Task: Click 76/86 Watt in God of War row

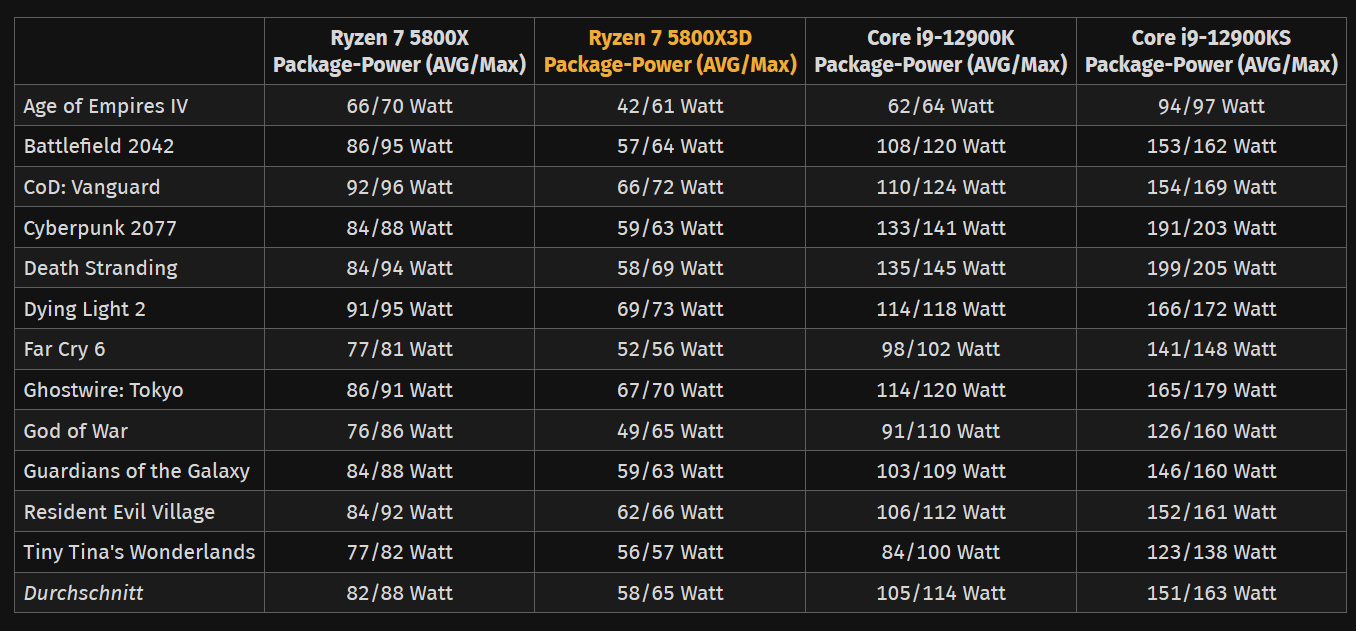Action: tap(400, 431)
